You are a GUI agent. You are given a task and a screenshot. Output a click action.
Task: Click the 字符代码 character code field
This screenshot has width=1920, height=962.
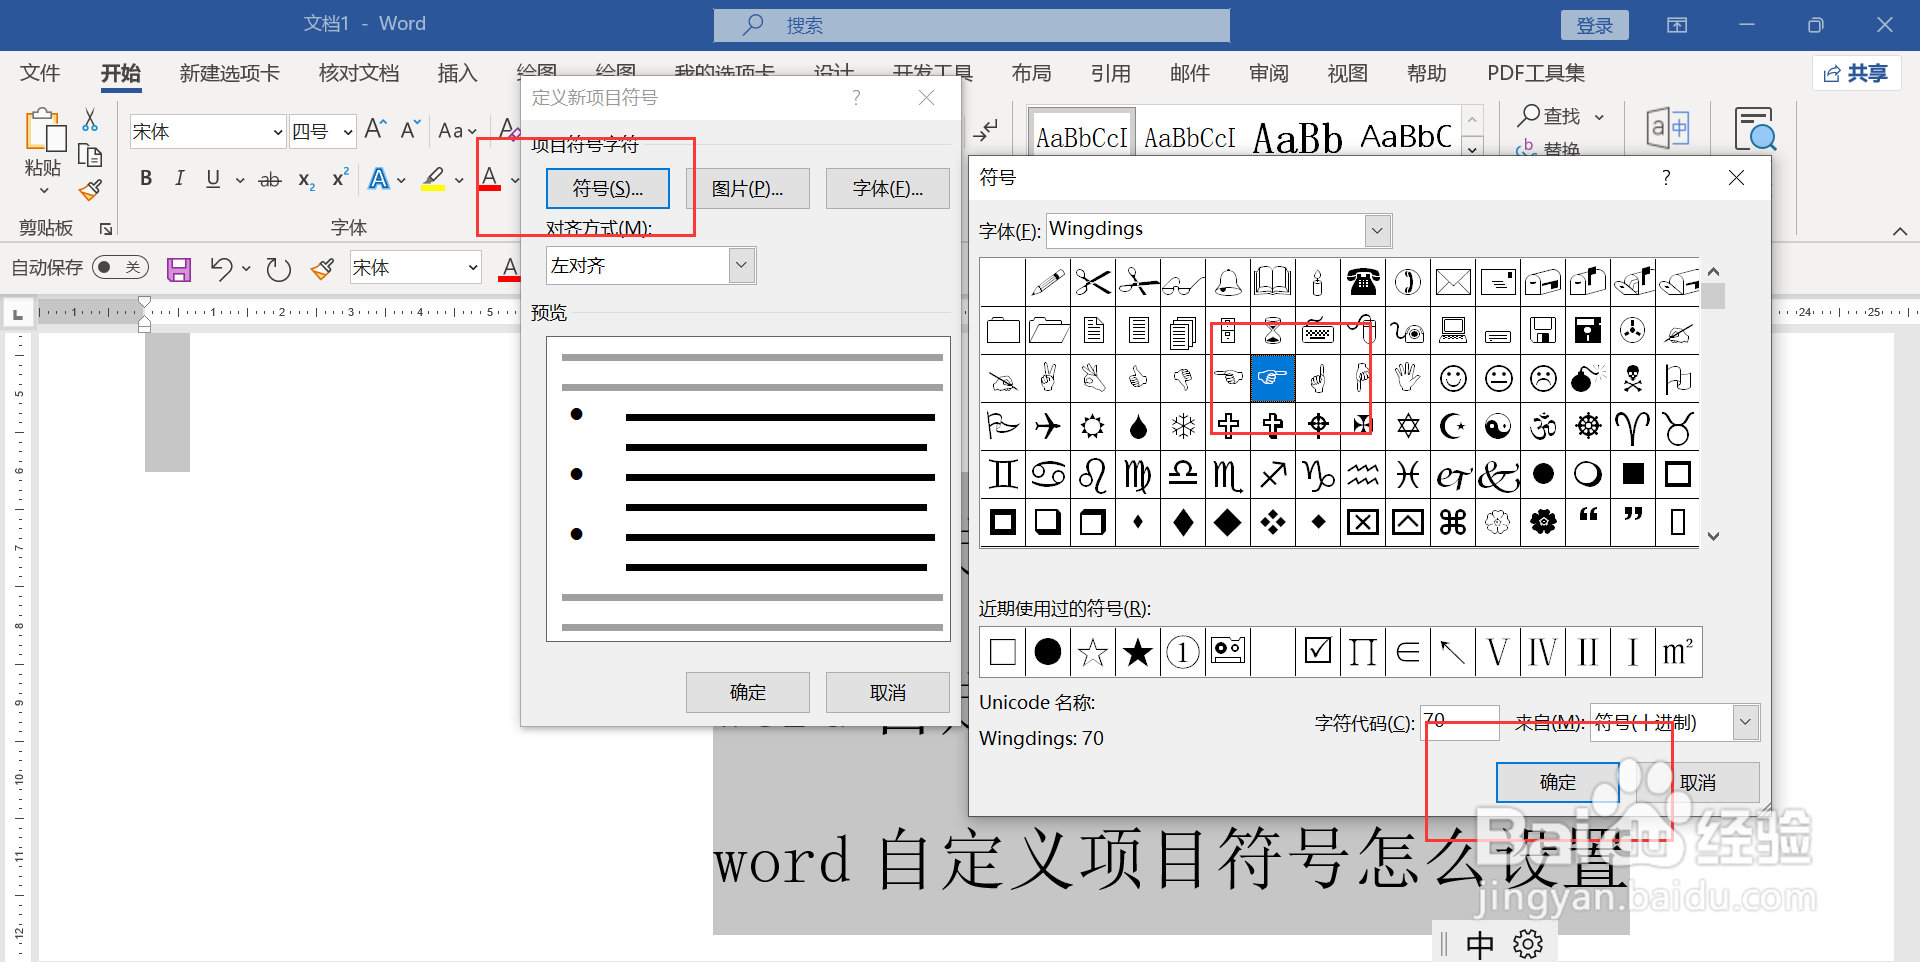pyautogui.click(x=1459, y=722)
